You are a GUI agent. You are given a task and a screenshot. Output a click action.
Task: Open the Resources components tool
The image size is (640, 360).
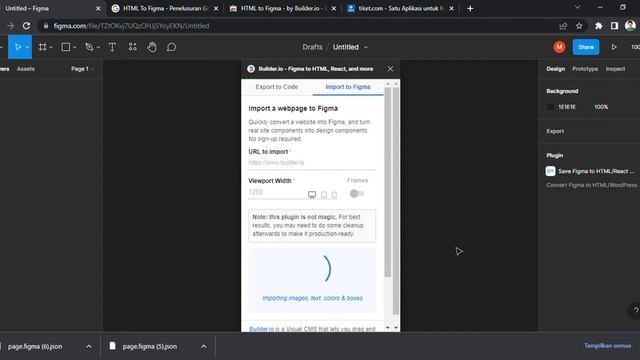(x=133, y=47)
